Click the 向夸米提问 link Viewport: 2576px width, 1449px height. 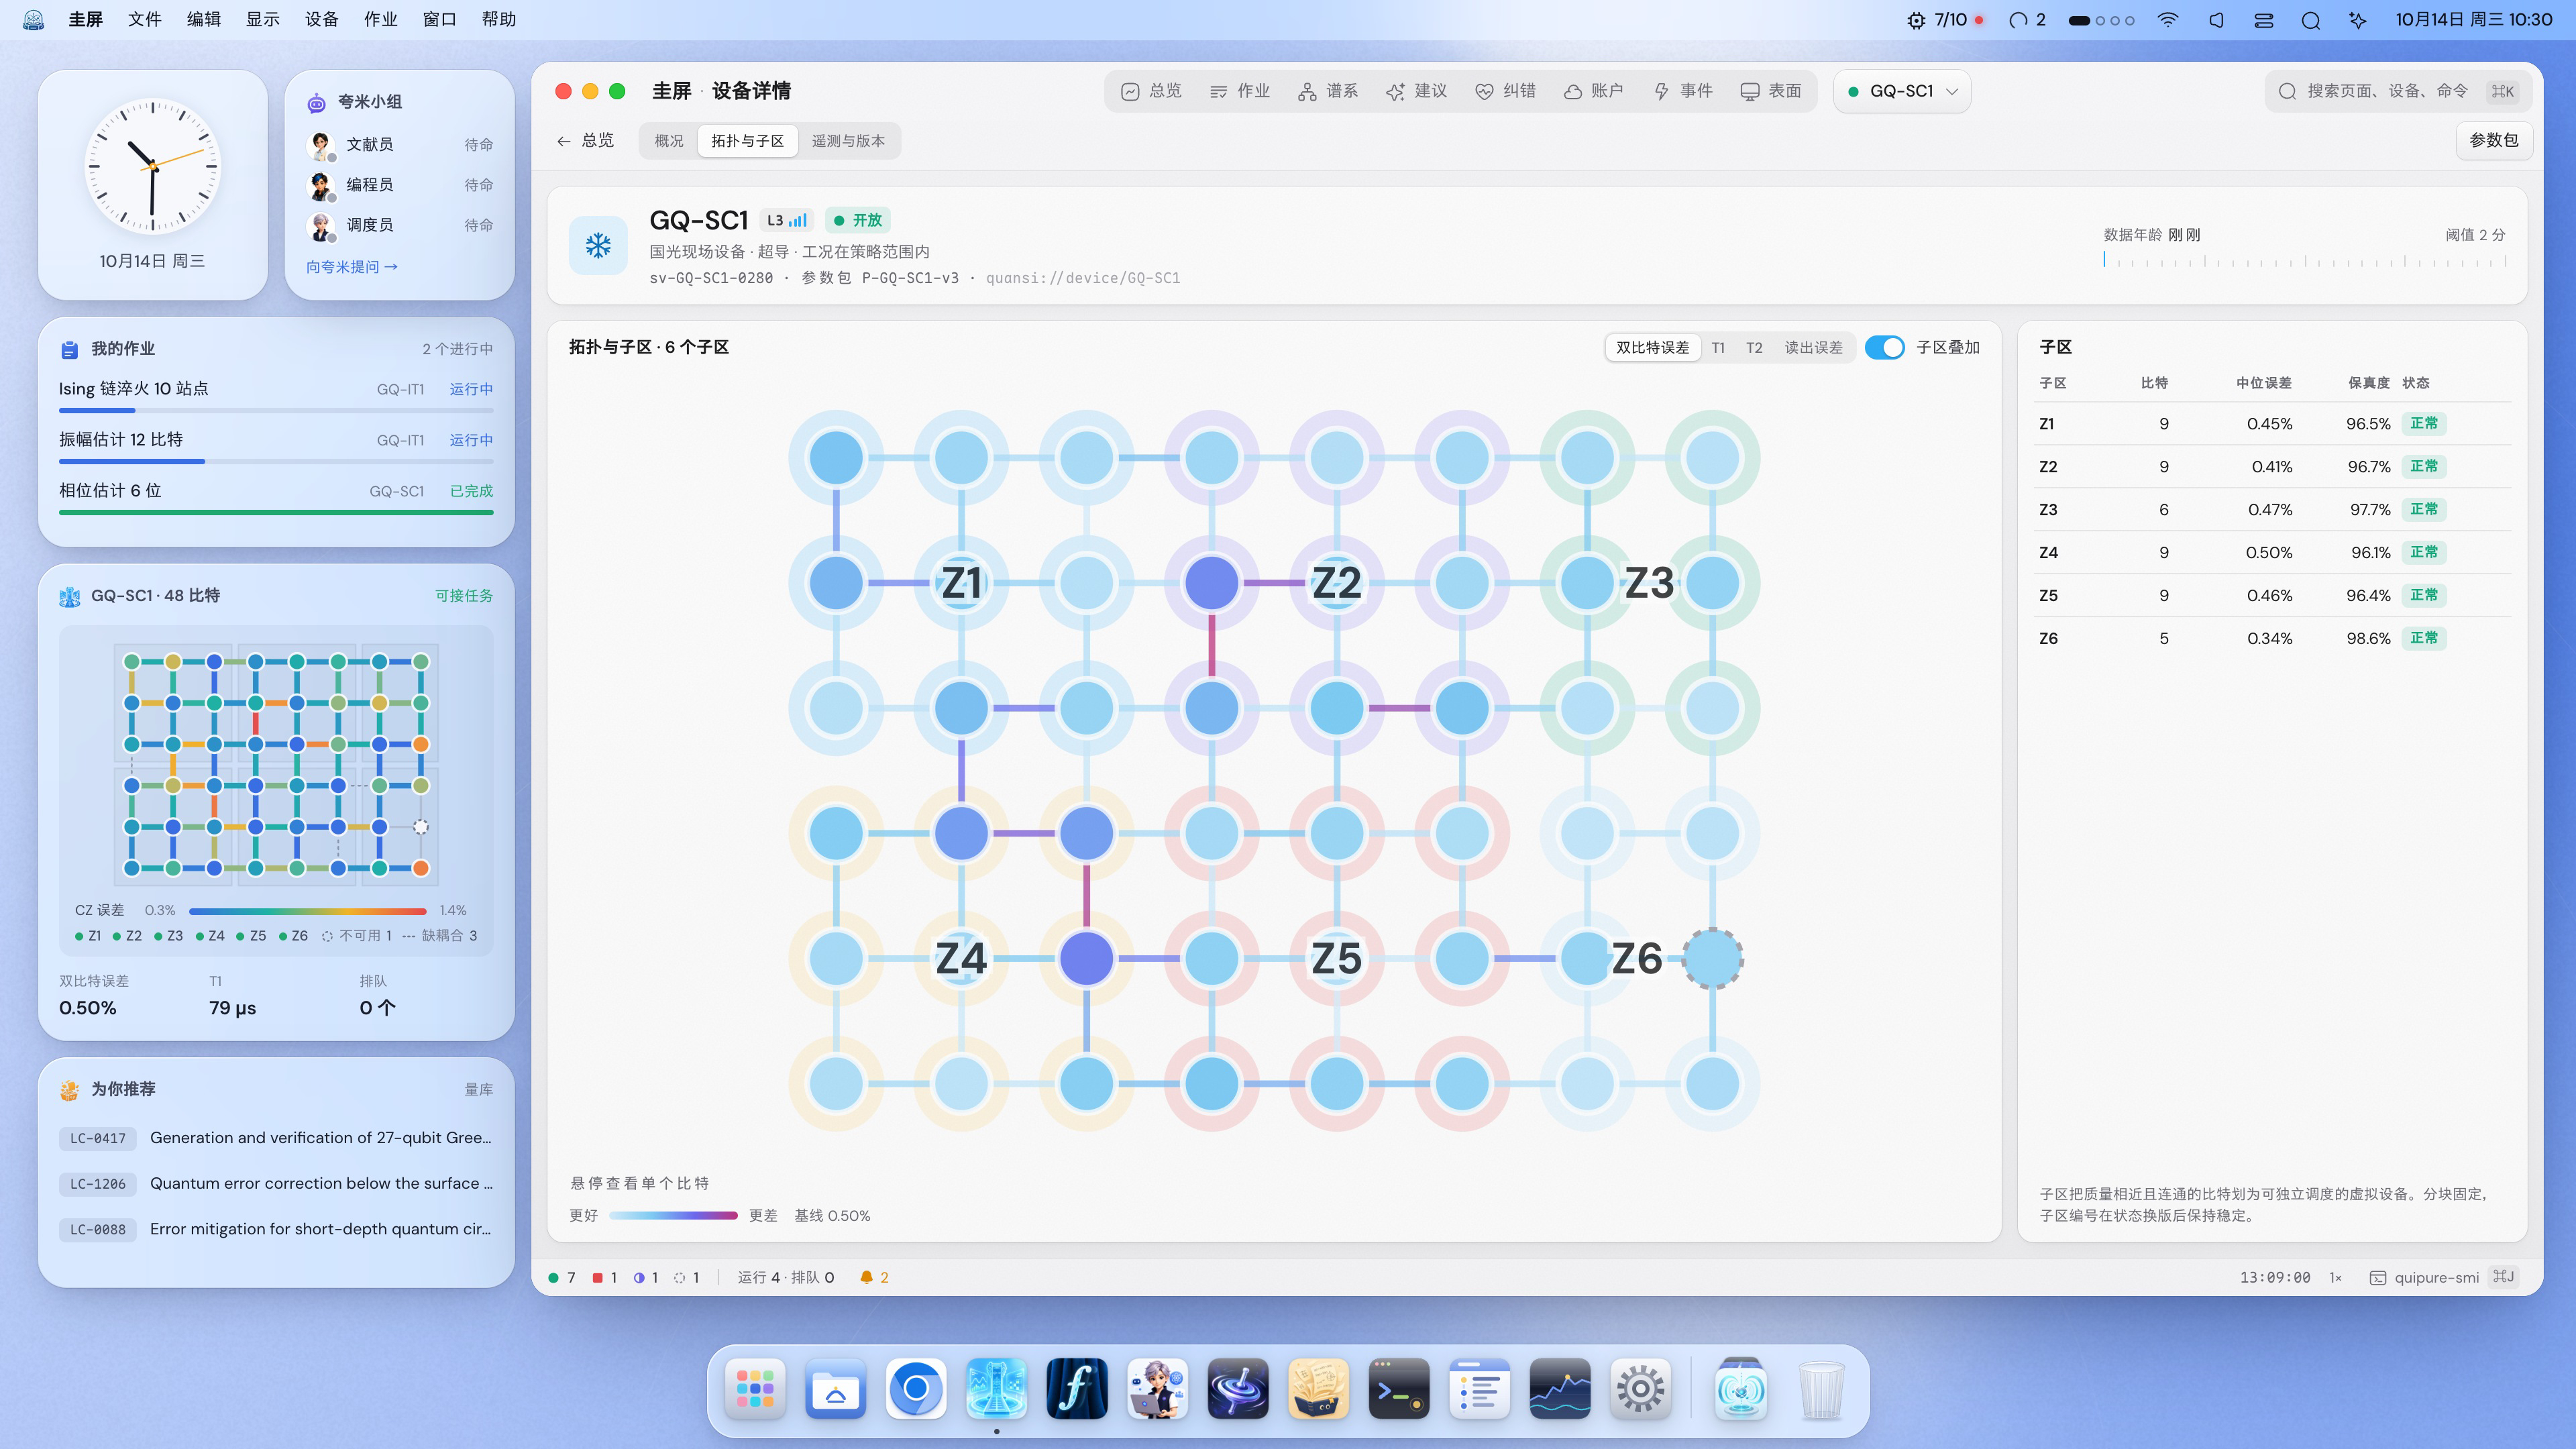[x=352, y=267]
